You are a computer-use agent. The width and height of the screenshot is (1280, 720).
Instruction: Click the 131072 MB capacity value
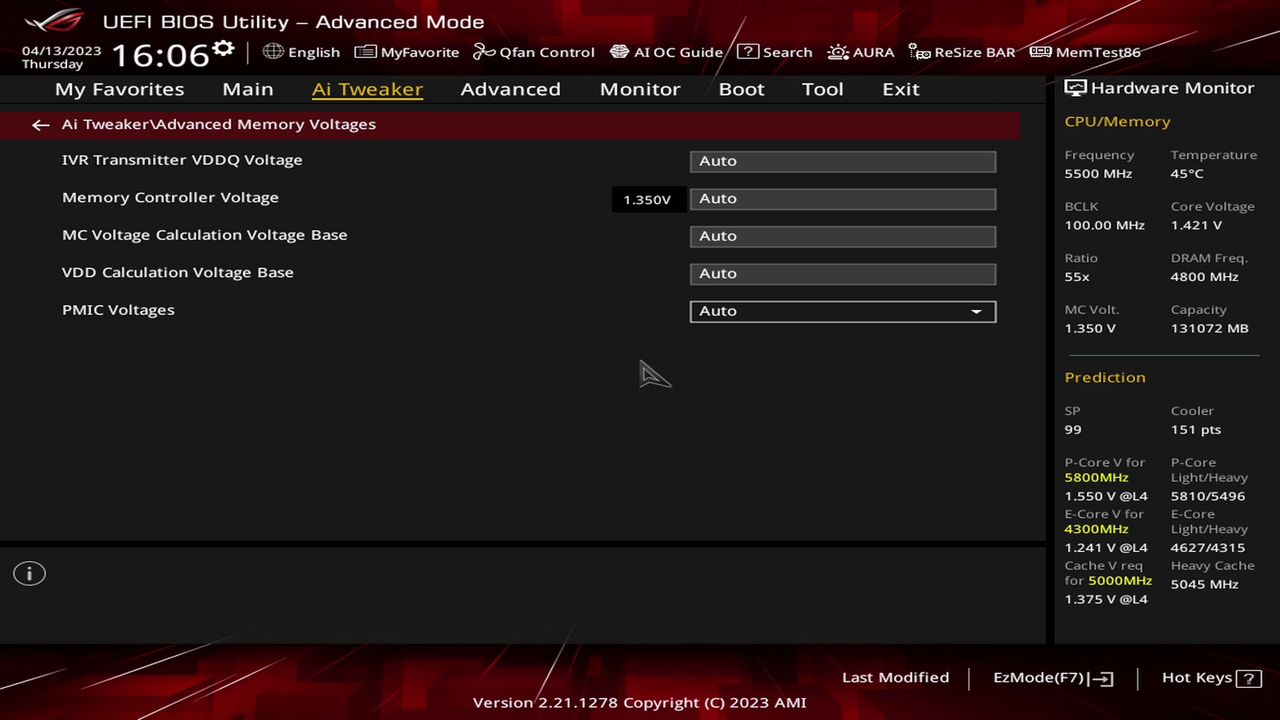click(1209, 329)
